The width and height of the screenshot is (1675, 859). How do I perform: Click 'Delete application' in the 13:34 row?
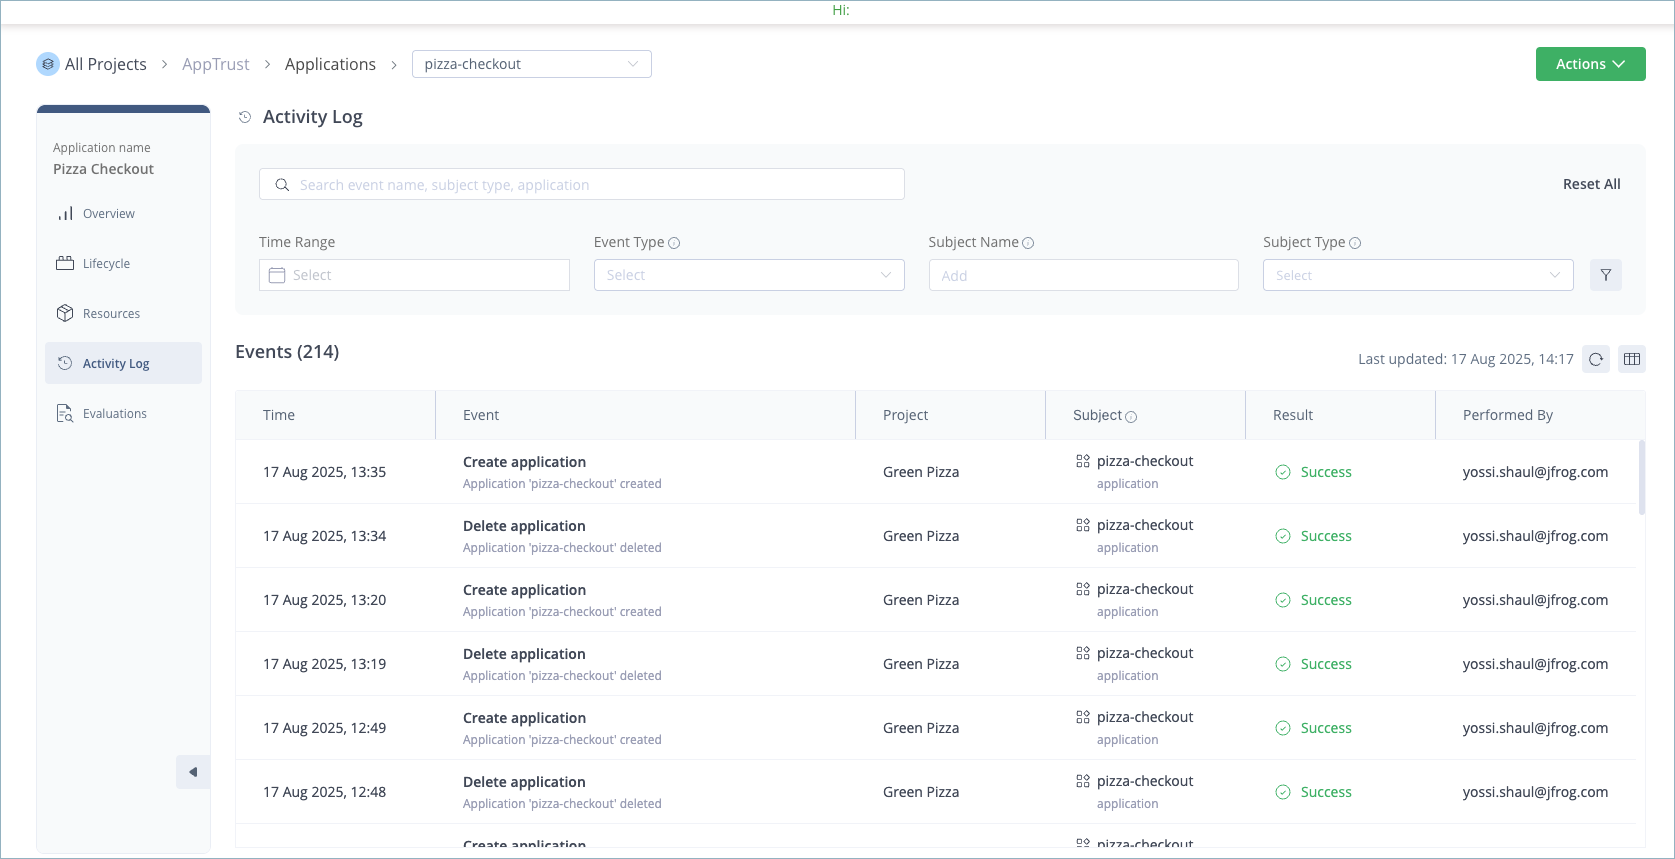click(x=524, y=526)
